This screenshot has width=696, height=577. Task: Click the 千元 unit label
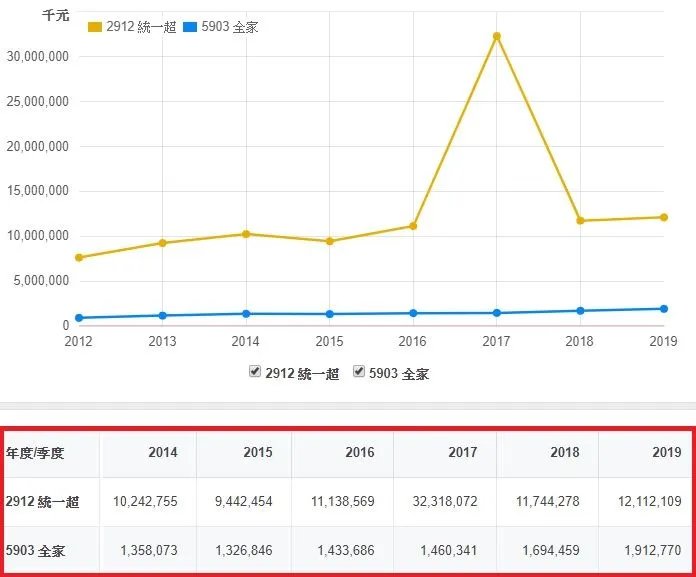(x=55, y=16)
